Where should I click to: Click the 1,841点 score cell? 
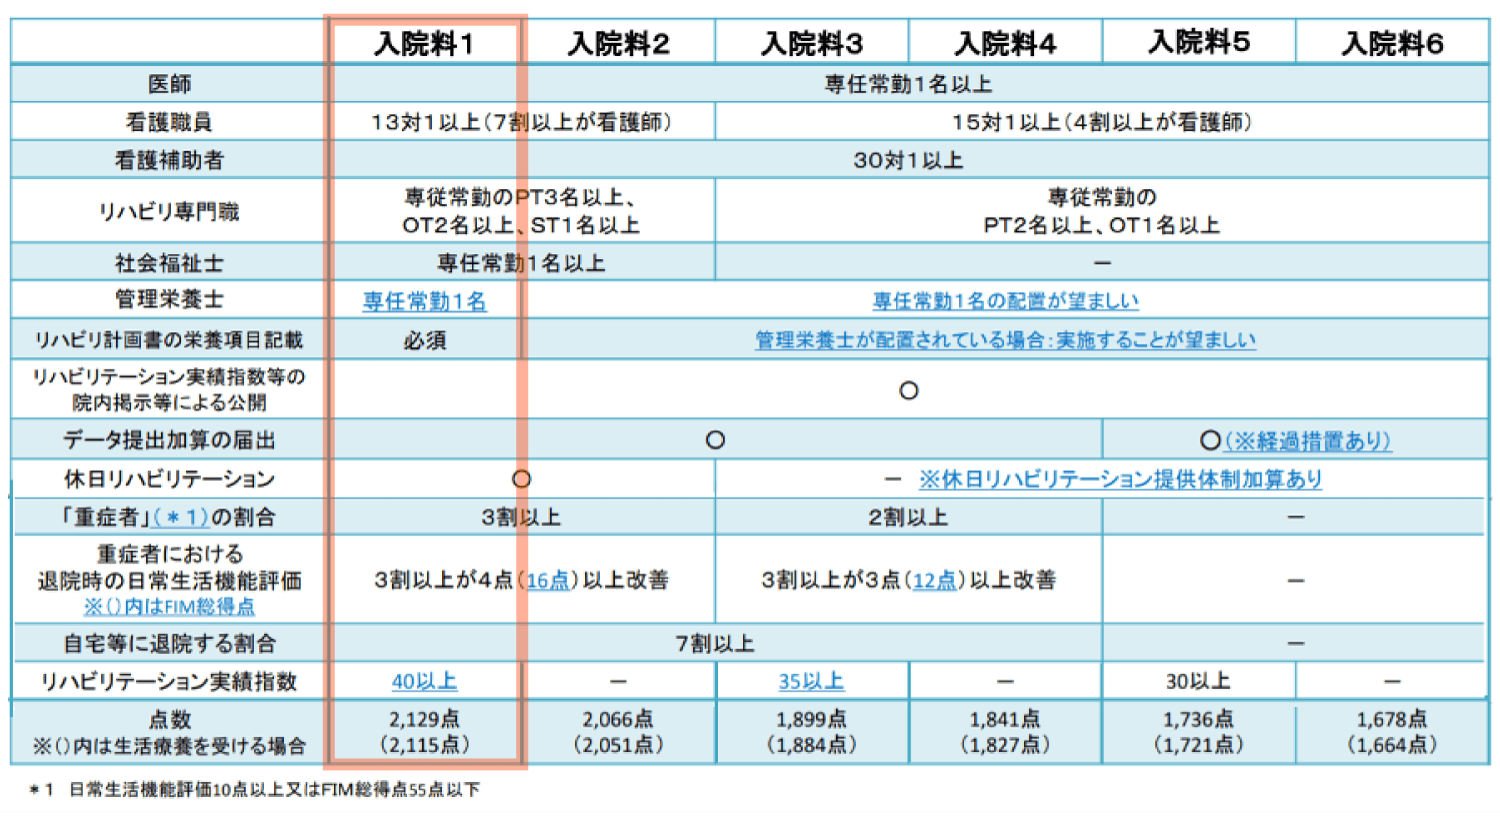1005,731
